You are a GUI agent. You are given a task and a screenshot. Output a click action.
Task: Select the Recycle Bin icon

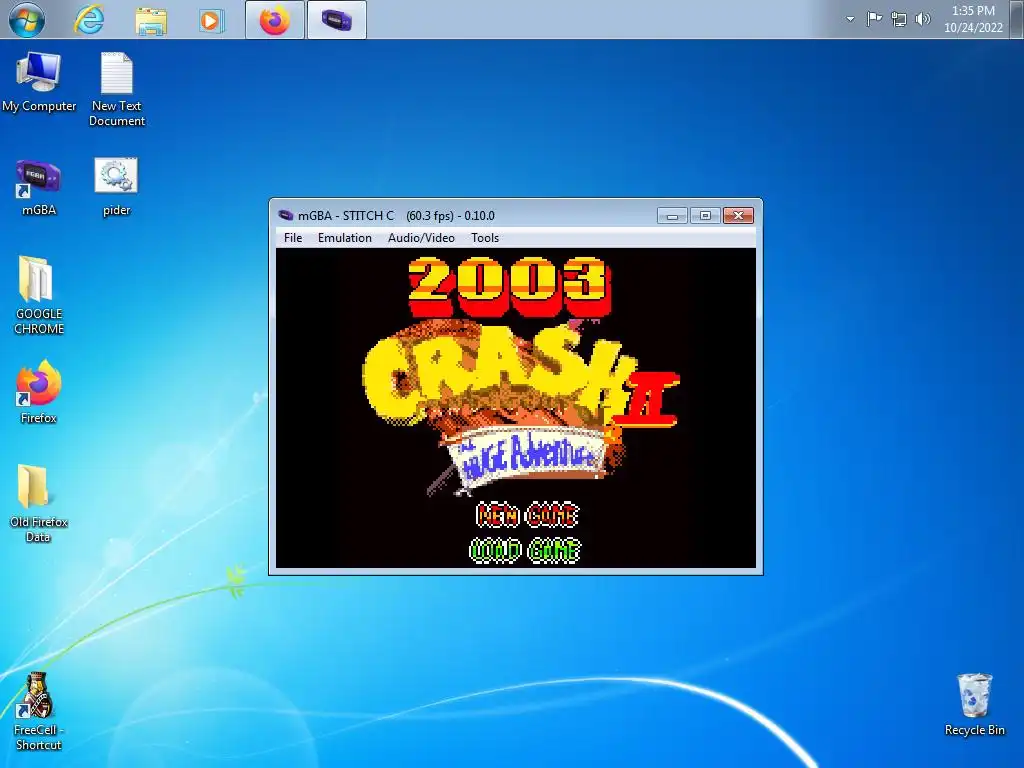[974, 705]
